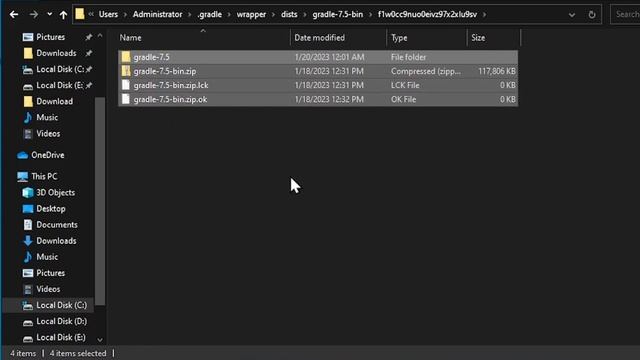Navigate to wrapper in the breadcrumb

coord(251,14)
